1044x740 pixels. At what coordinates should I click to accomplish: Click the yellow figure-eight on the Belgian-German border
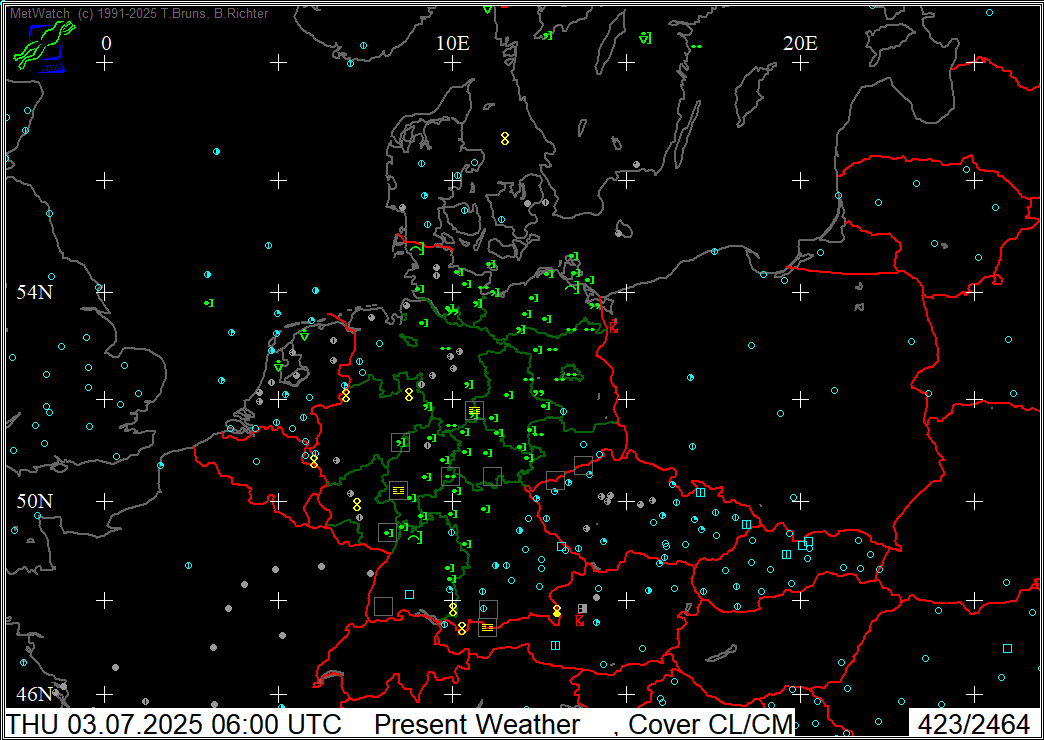314,461
